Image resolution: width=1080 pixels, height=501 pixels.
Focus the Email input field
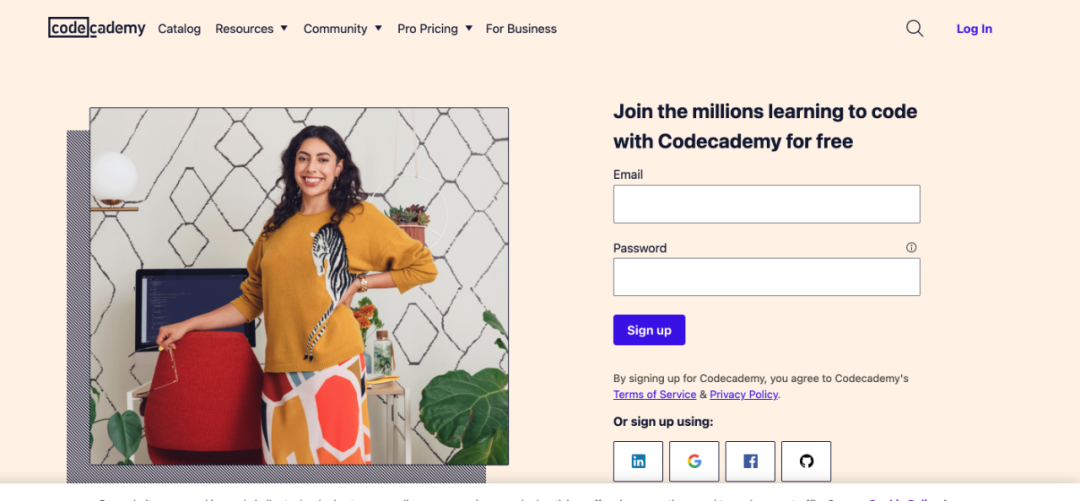coord(766,204)
